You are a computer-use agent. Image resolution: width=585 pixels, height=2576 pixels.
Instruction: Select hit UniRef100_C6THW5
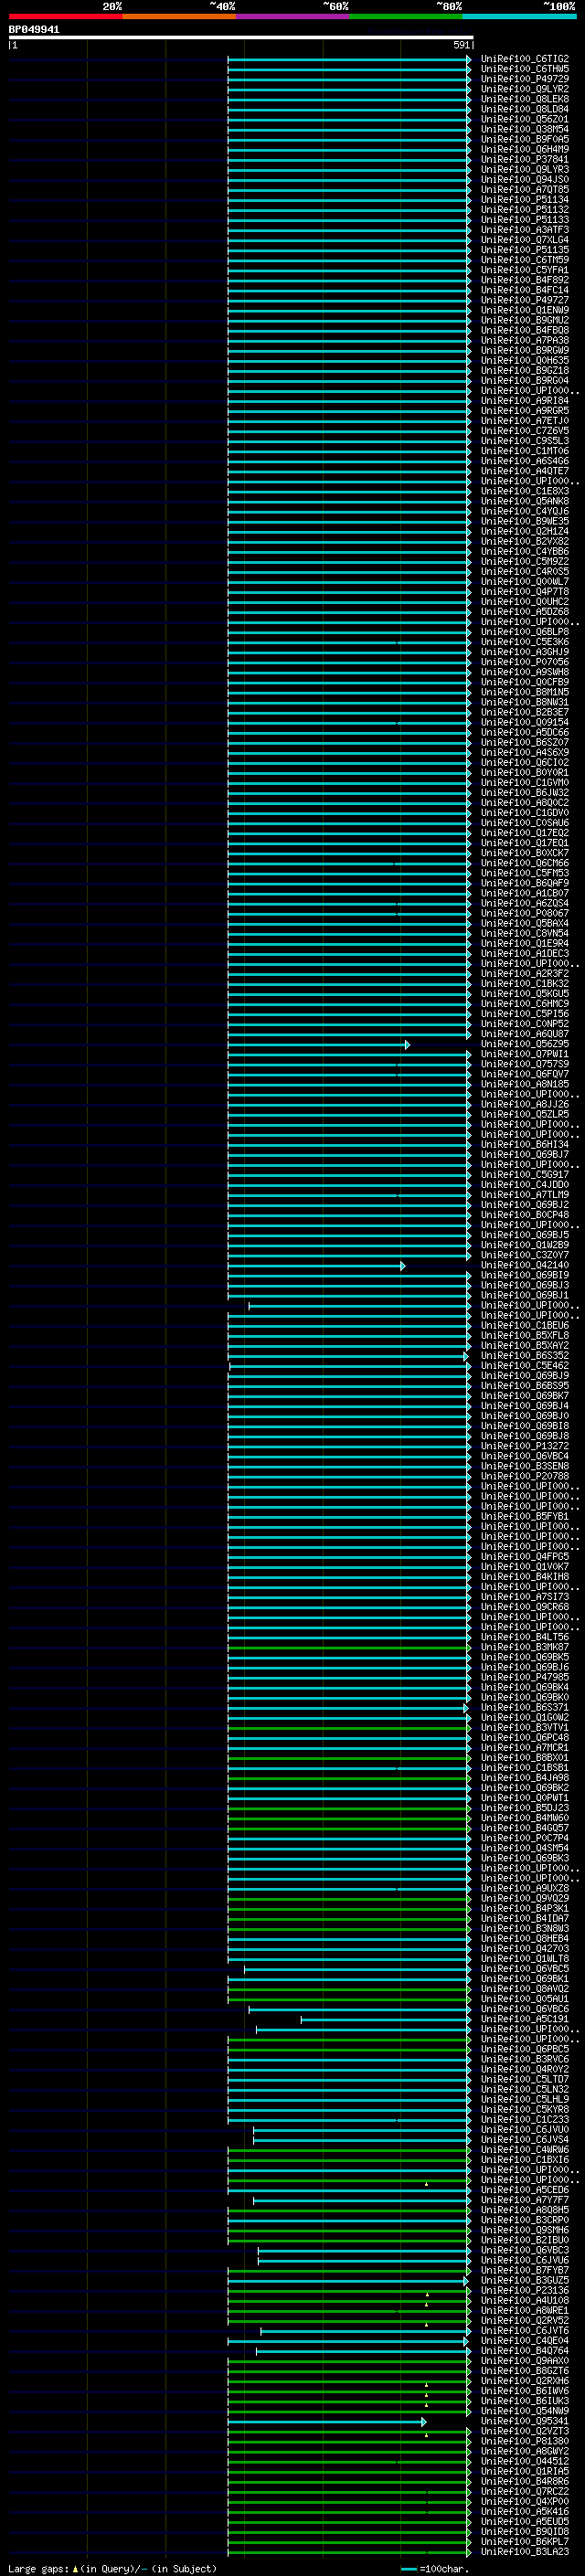[x=525, y=70]
